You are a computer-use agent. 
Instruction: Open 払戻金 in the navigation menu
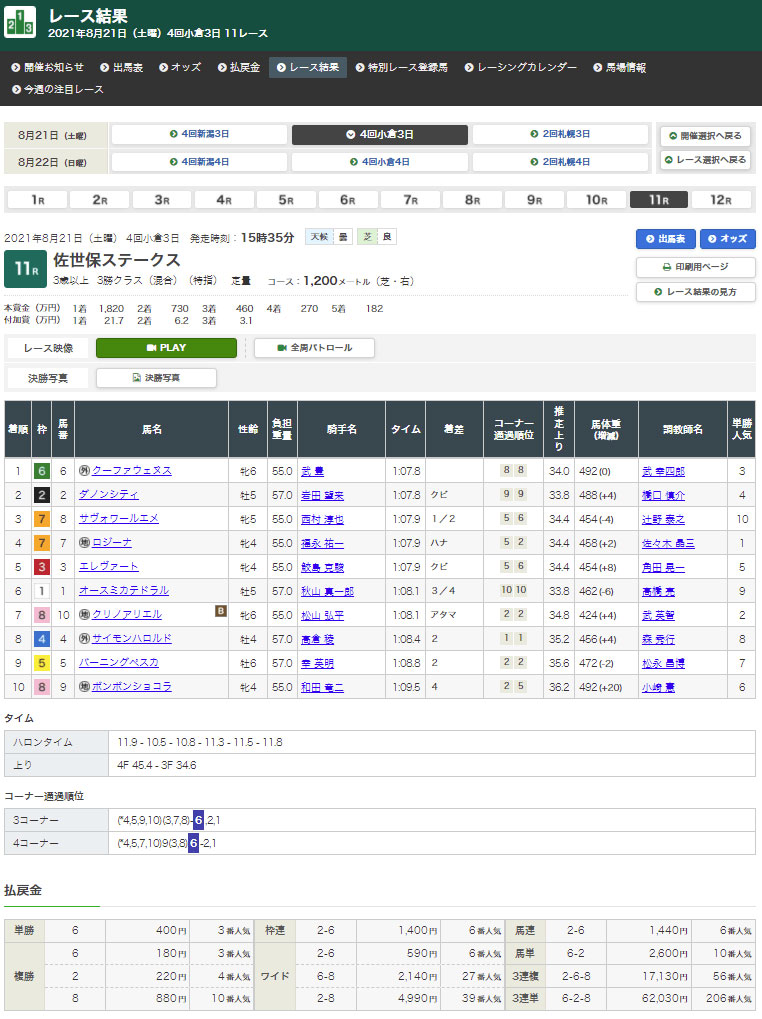[238, 68]
